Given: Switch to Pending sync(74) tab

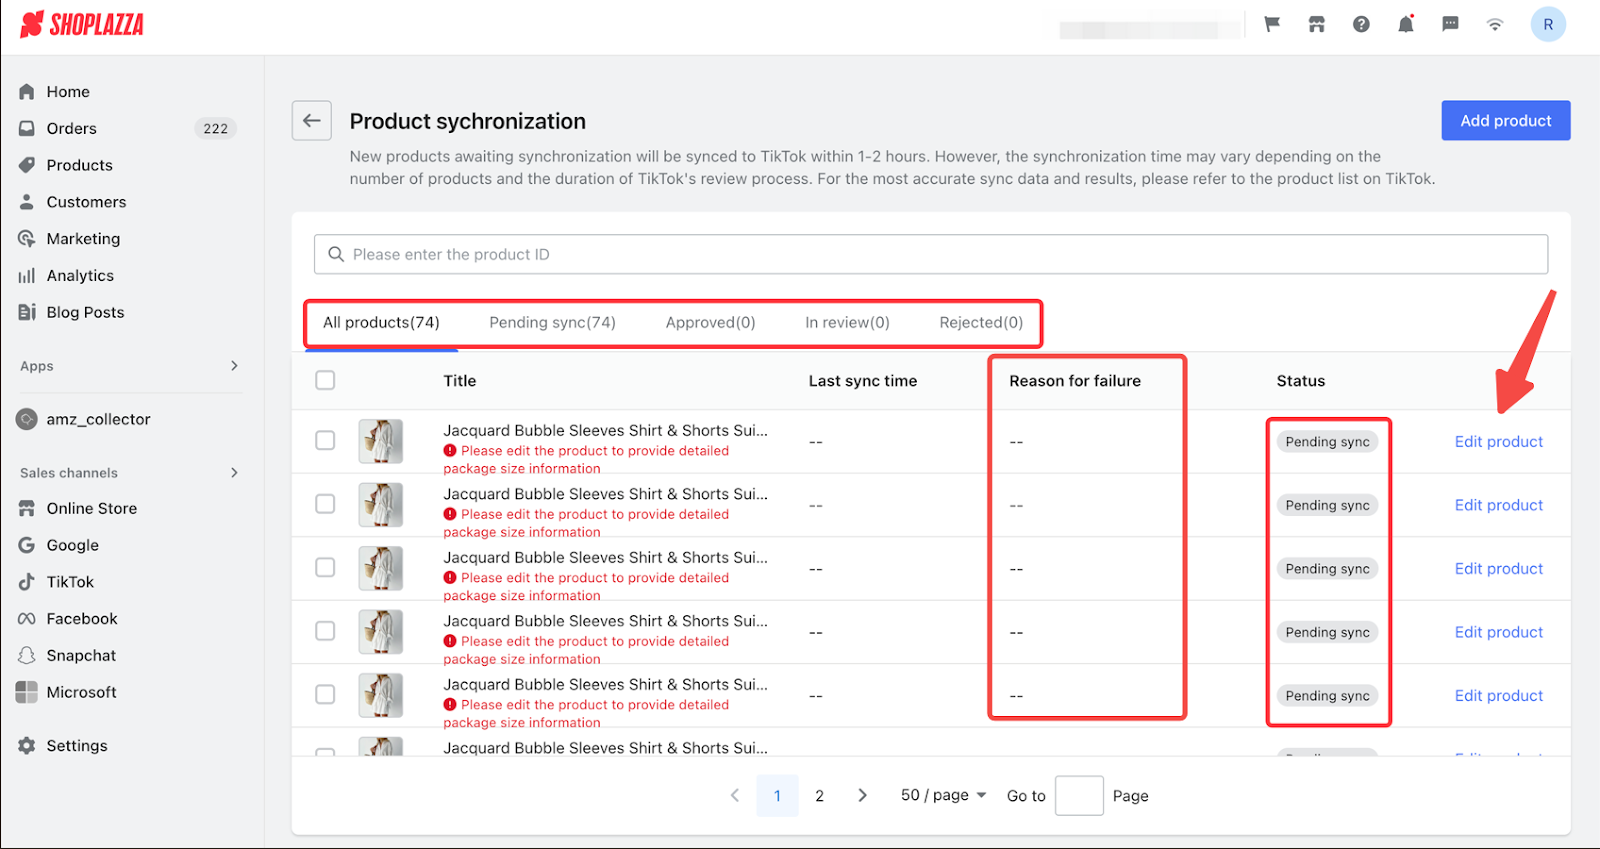Looking at the screenshot, I should [552, 322].
